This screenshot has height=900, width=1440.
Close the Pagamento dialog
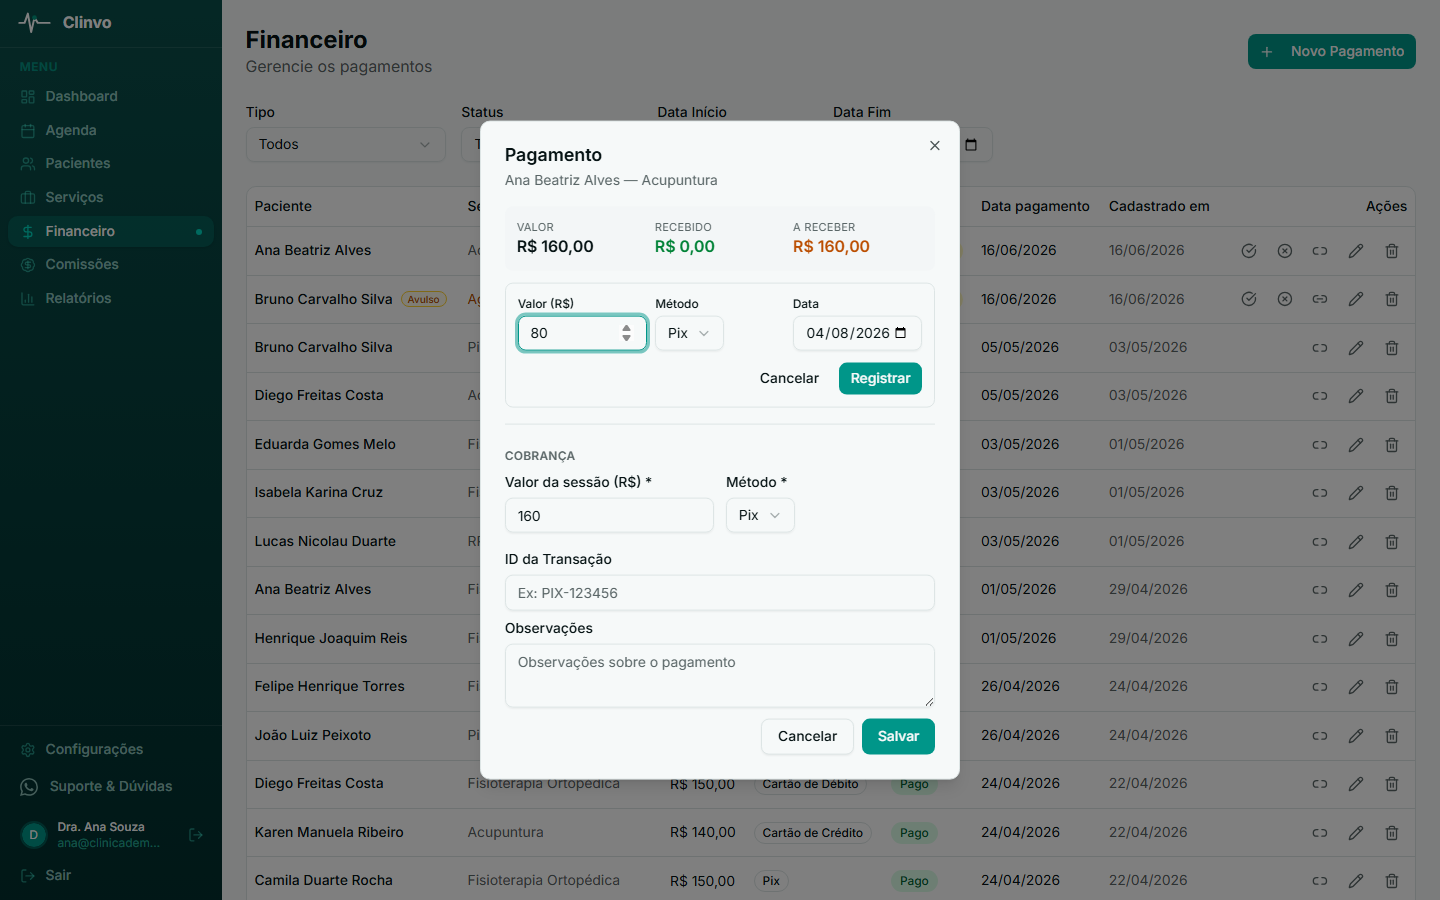935,146
